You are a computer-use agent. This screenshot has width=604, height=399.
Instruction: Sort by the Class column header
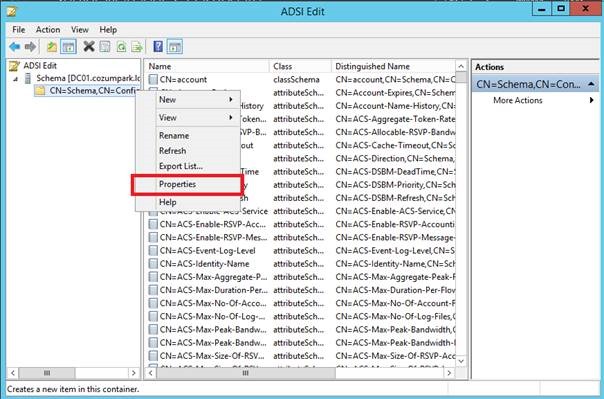tap(300, 66)
